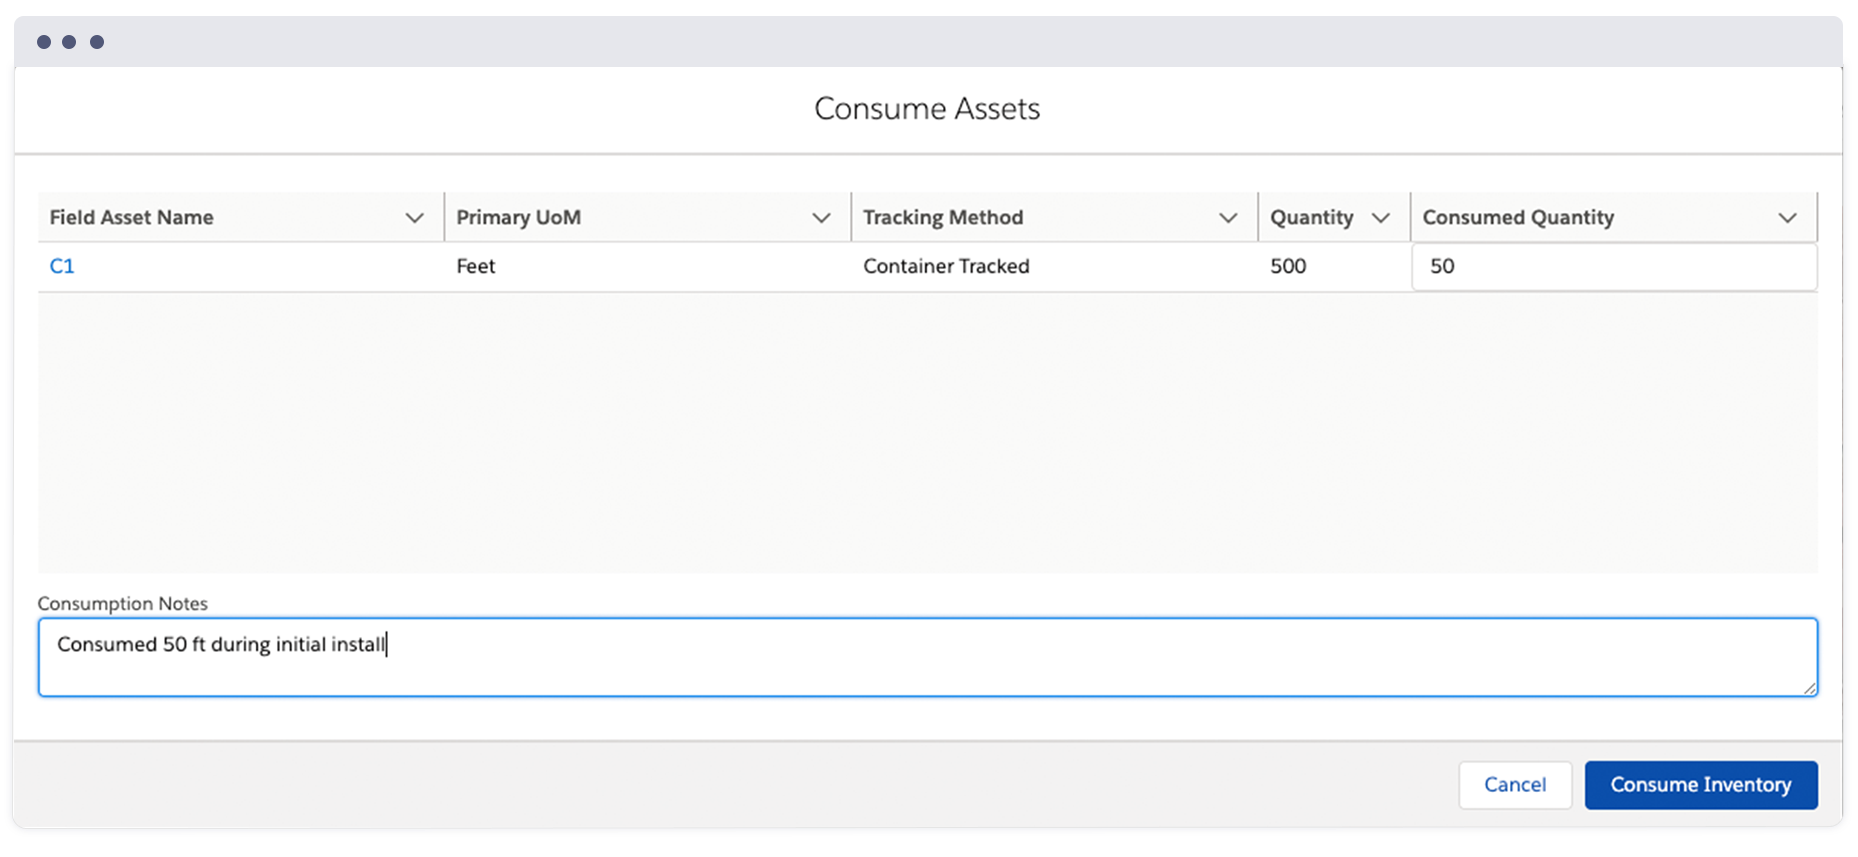Cancel the Consume Assets dialog

(x=1515, y=785)
